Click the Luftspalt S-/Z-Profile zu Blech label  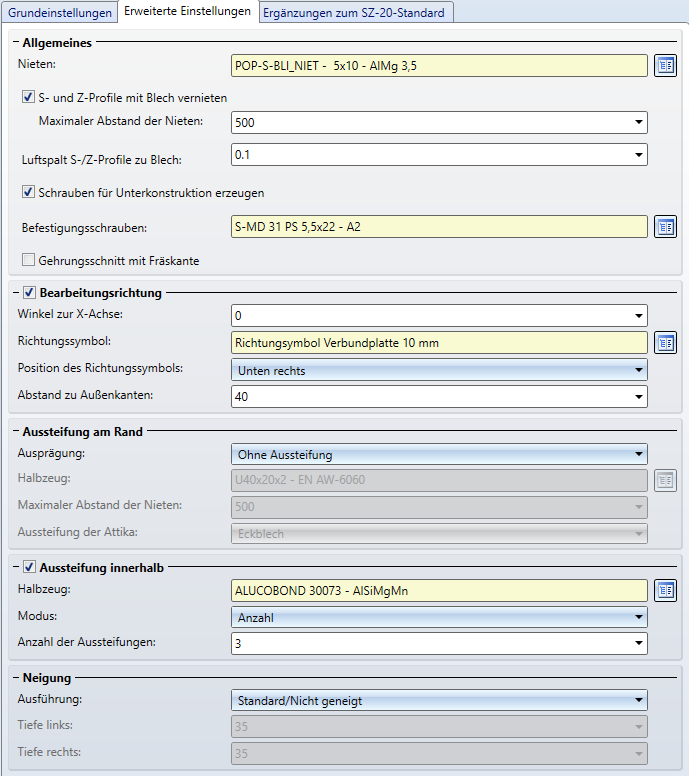click(101, 160)
